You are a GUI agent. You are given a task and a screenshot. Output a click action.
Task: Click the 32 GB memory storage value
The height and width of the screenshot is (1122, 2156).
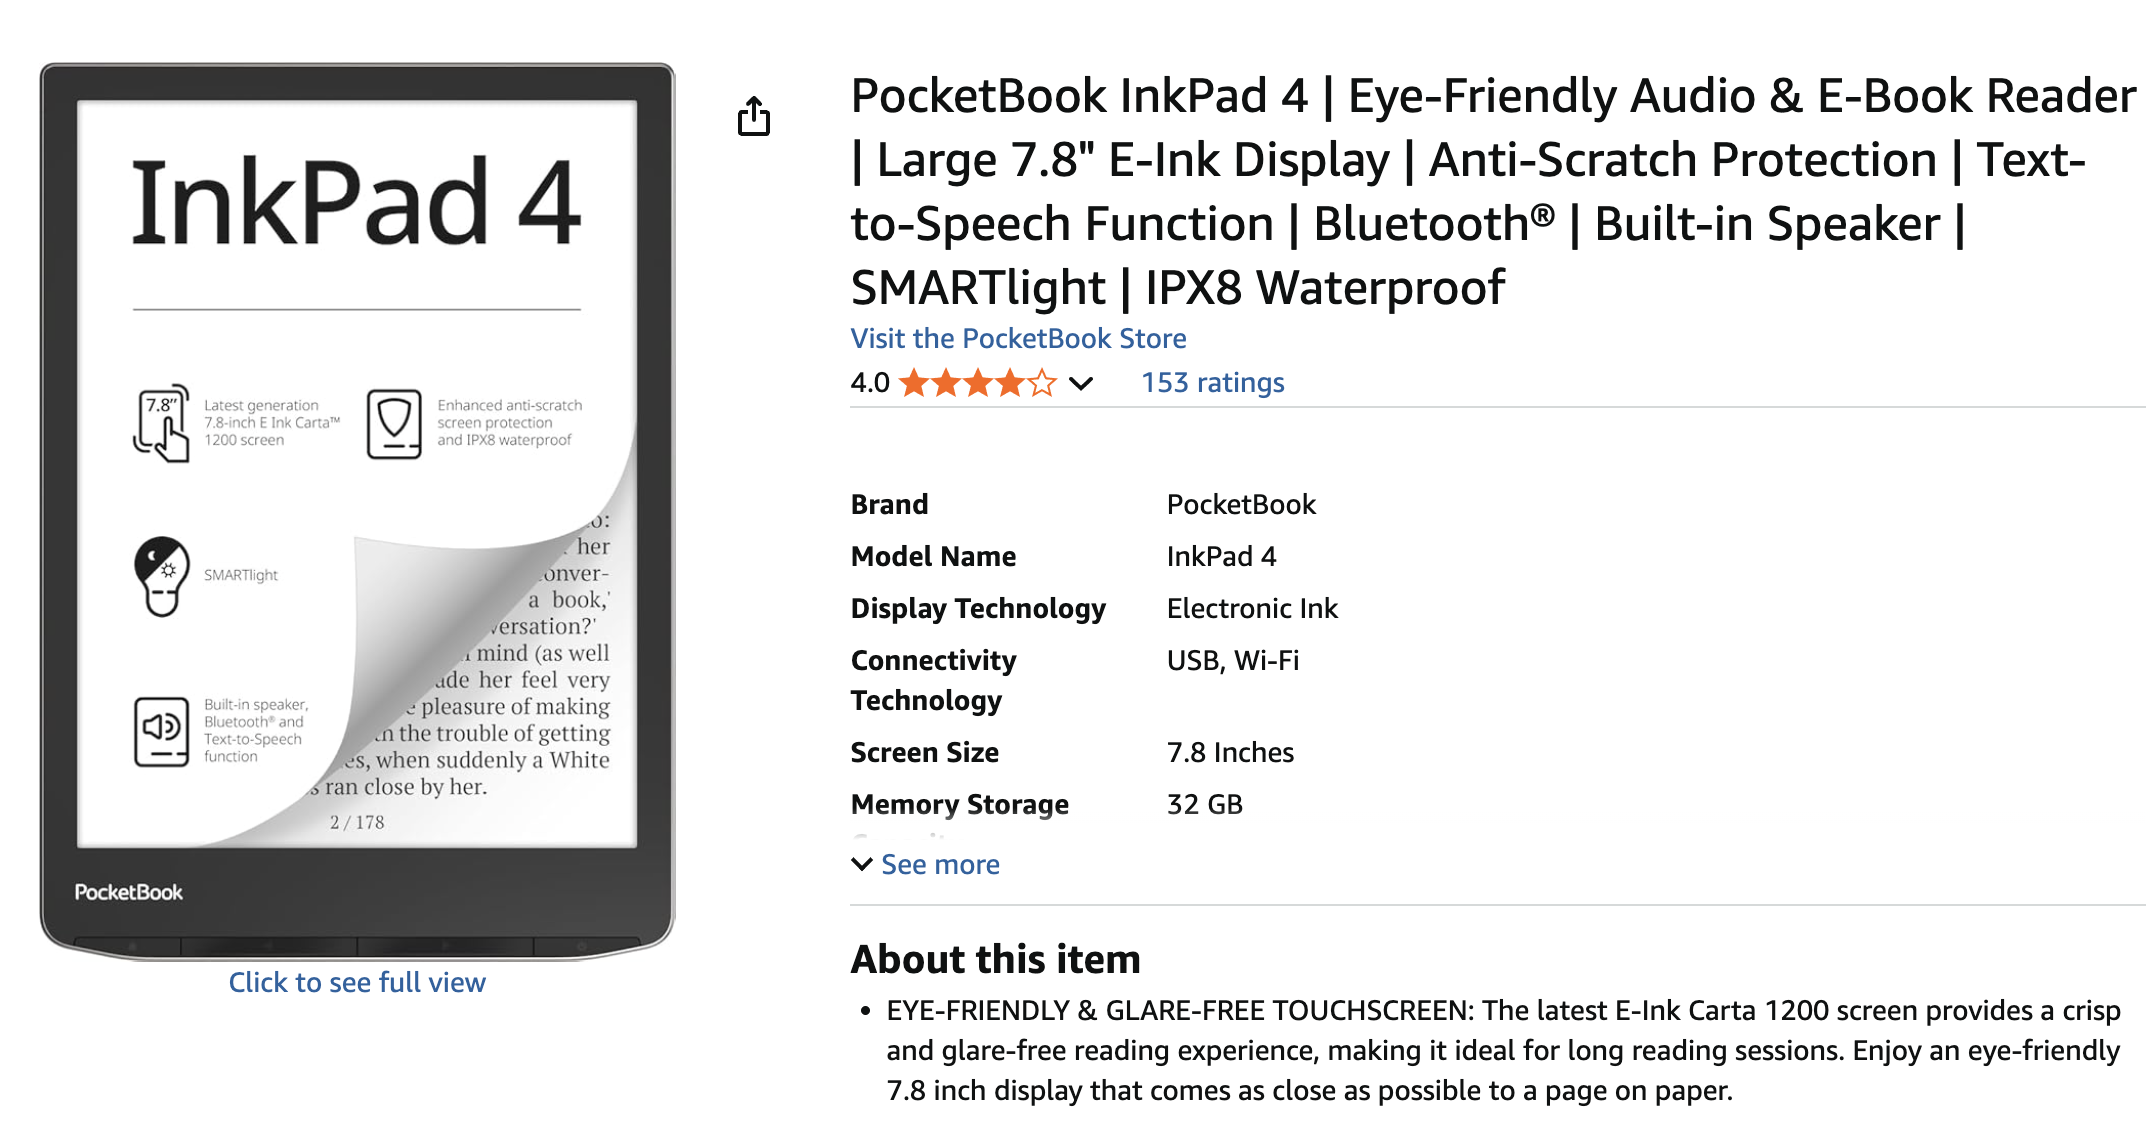1204,804
